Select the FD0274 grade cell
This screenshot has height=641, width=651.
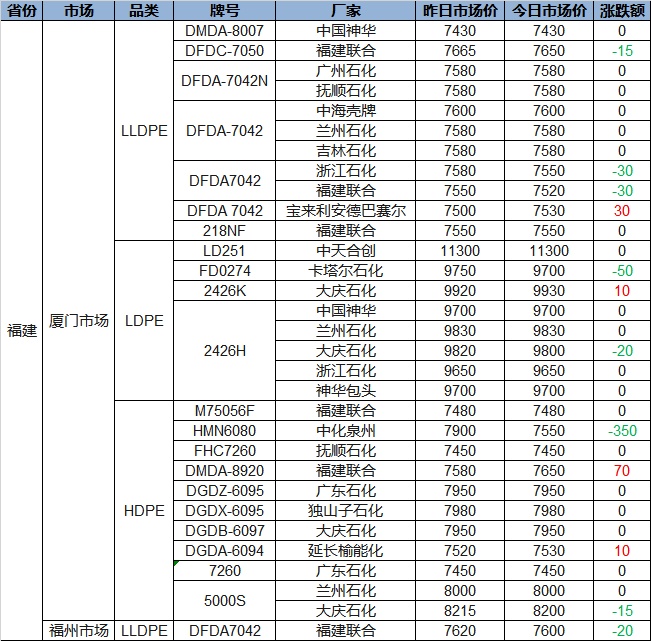[x=225, y=271]
